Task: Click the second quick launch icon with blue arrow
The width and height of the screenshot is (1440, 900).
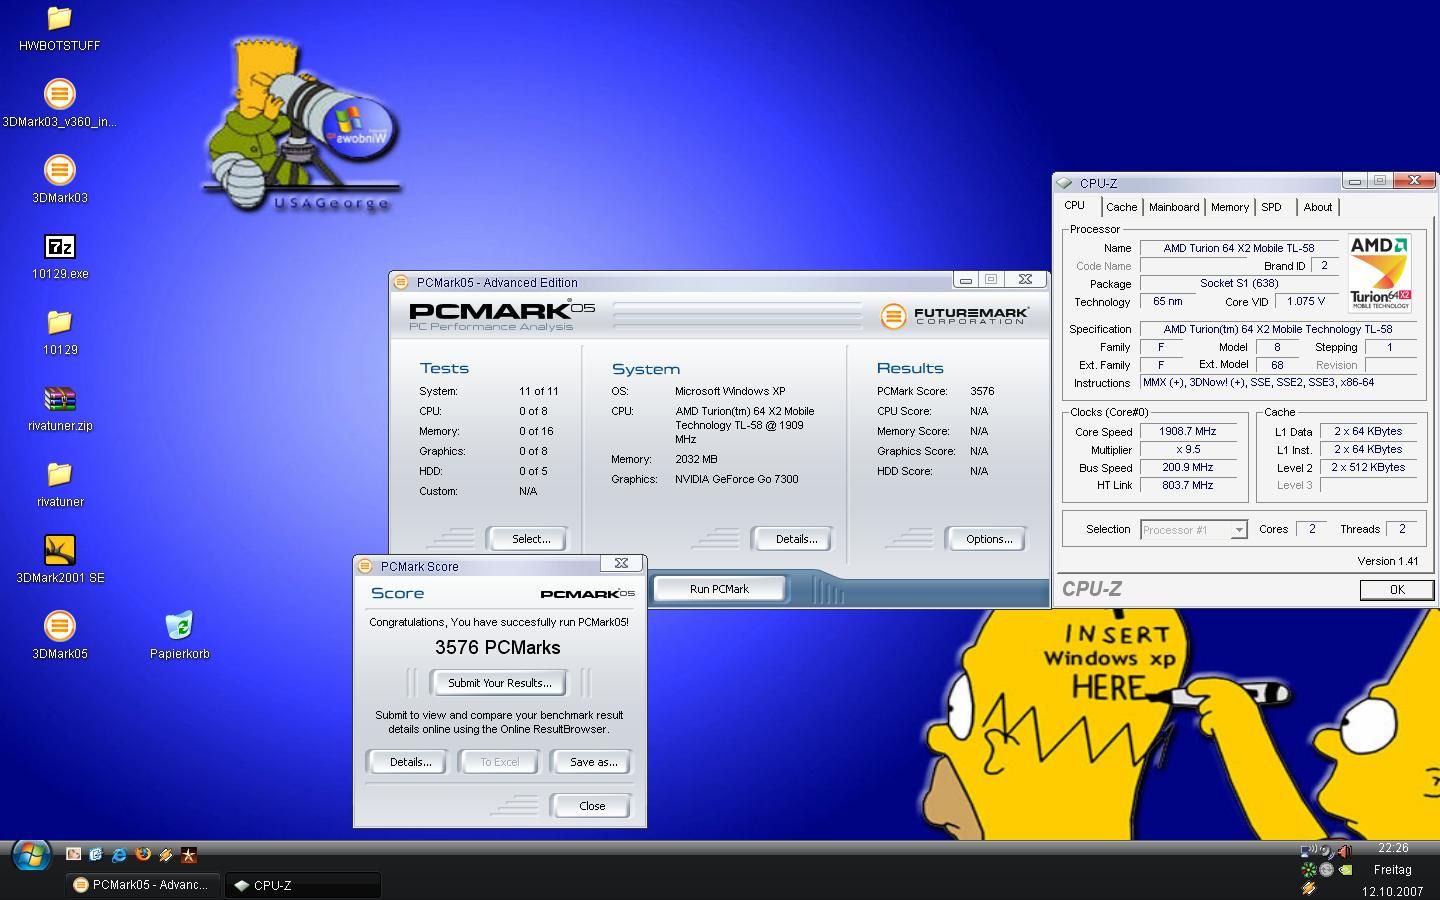Action: [x=96, y=854]
